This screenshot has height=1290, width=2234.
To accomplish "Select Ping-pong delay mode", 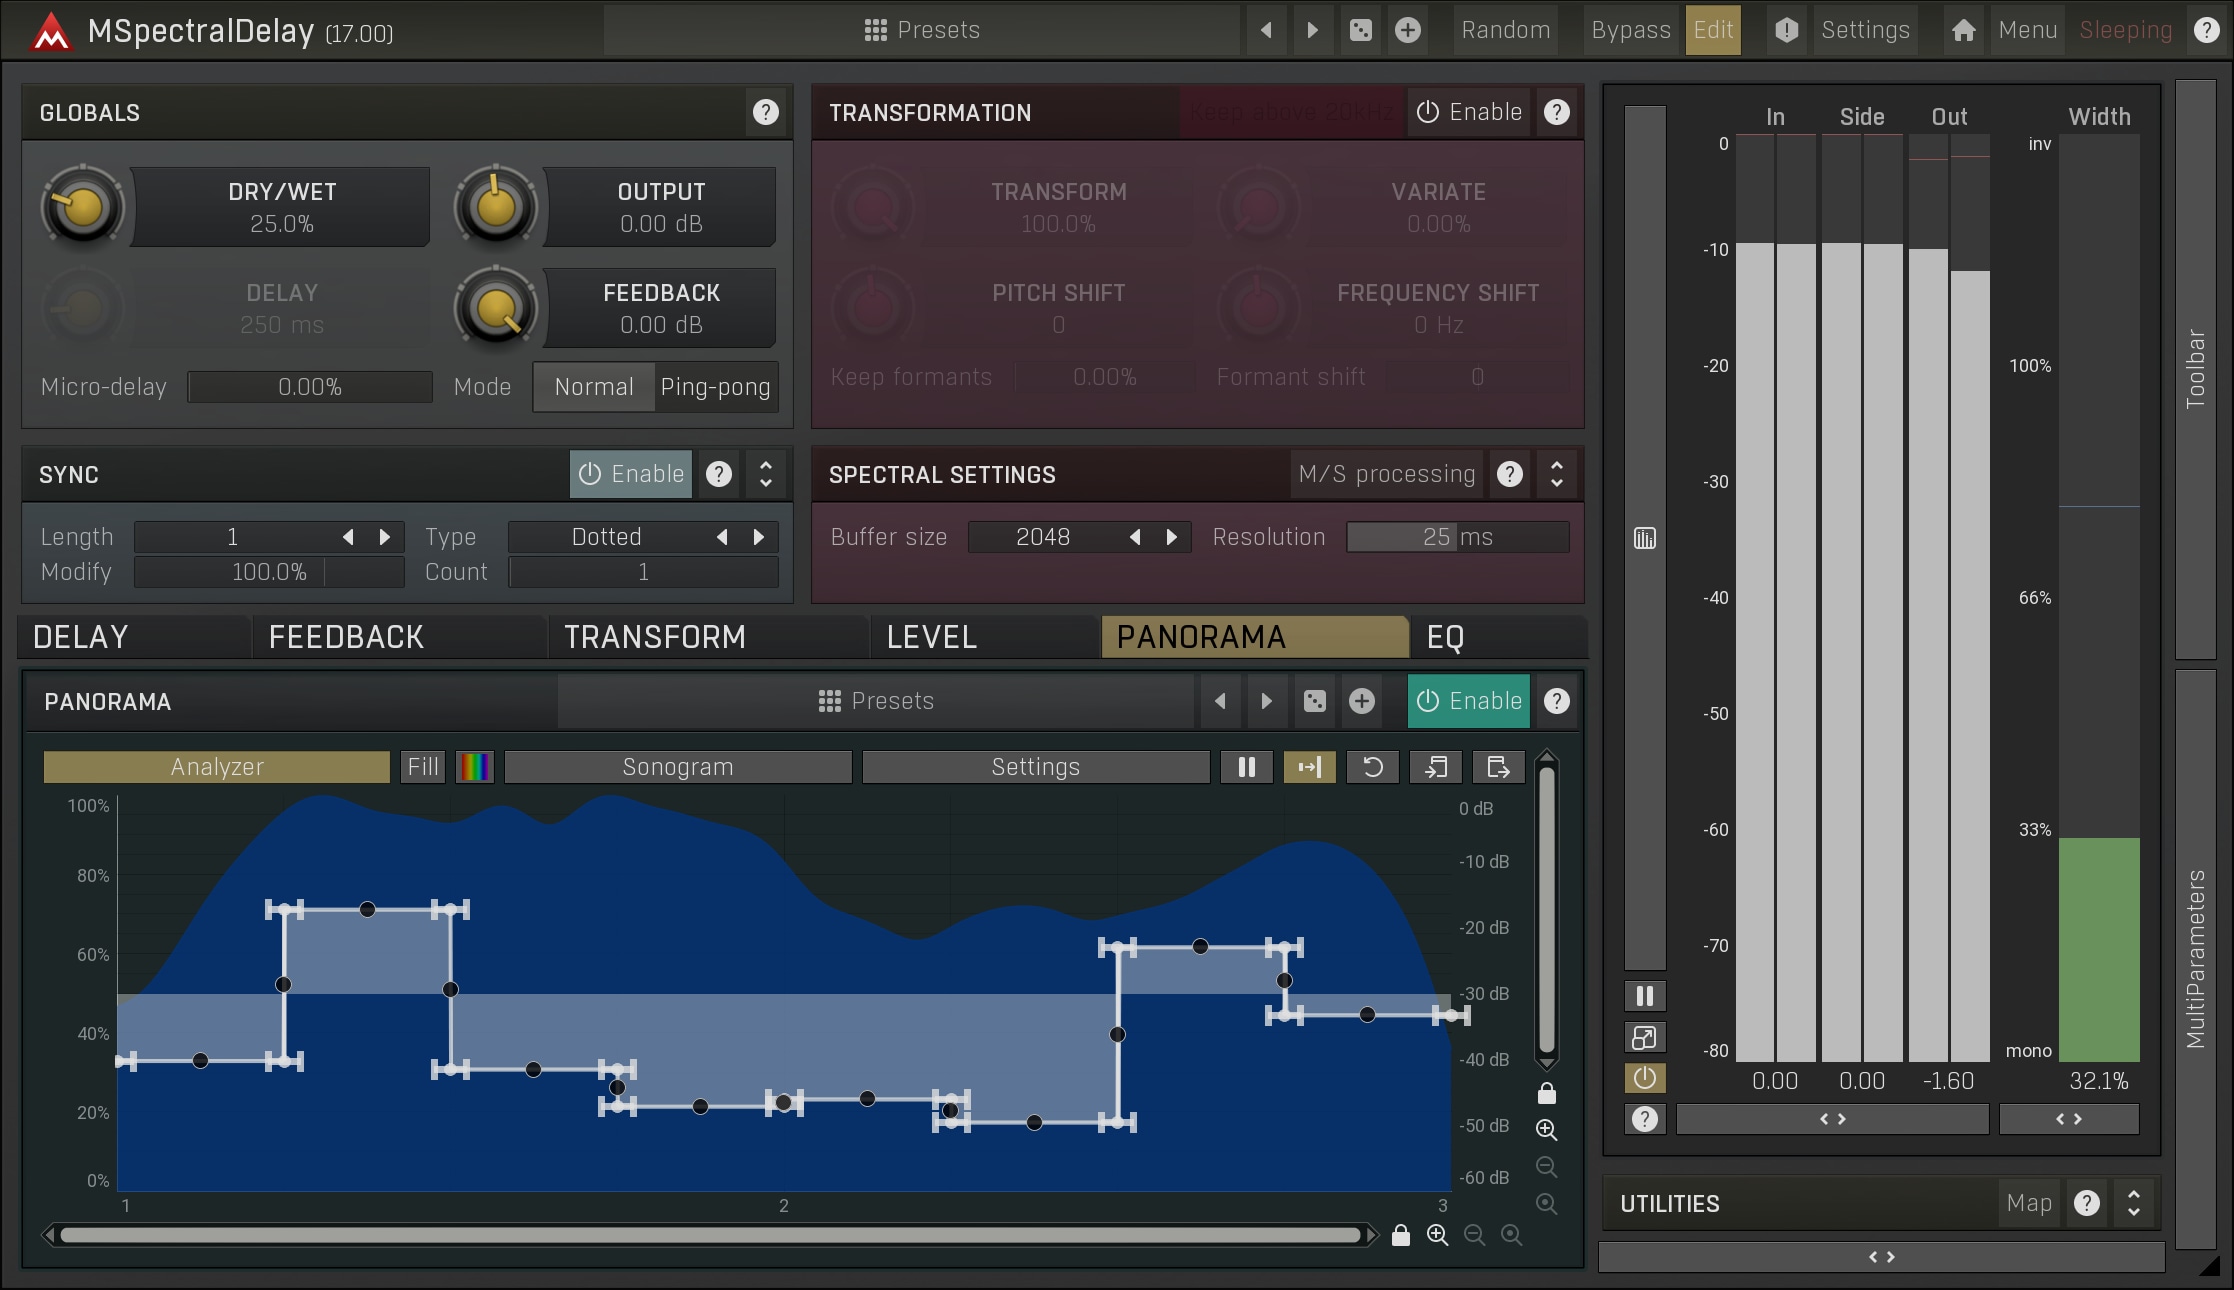I will click(715, 387).
